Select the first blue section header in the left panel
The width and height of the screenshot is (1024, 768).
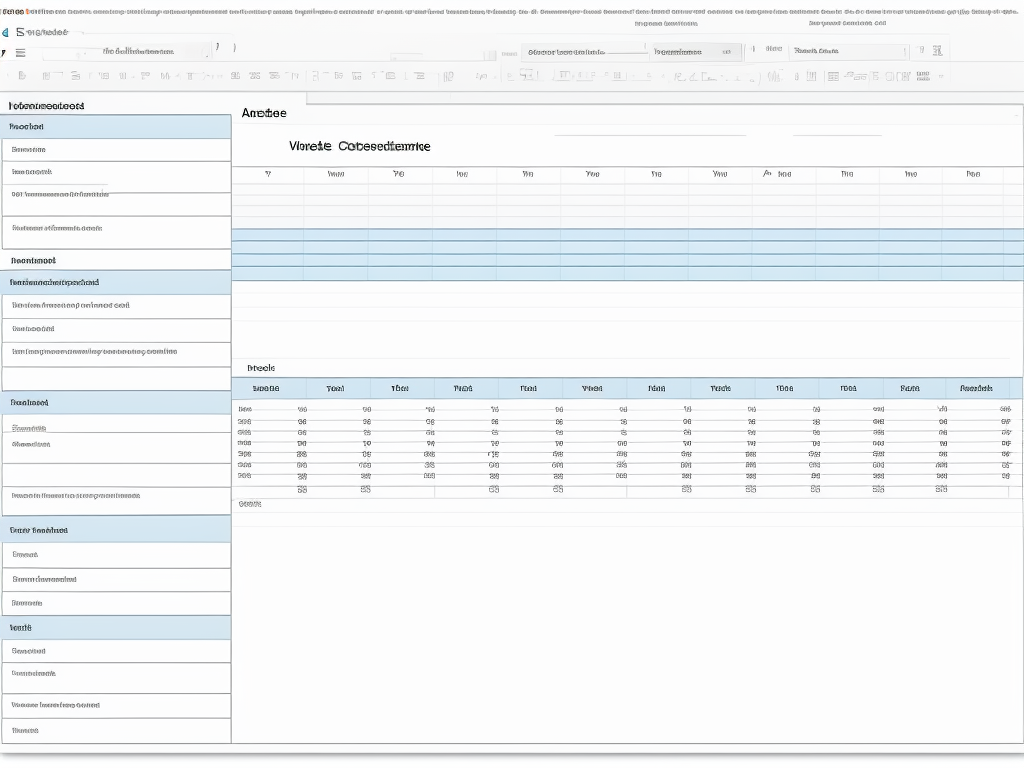[x=116, y=127]
